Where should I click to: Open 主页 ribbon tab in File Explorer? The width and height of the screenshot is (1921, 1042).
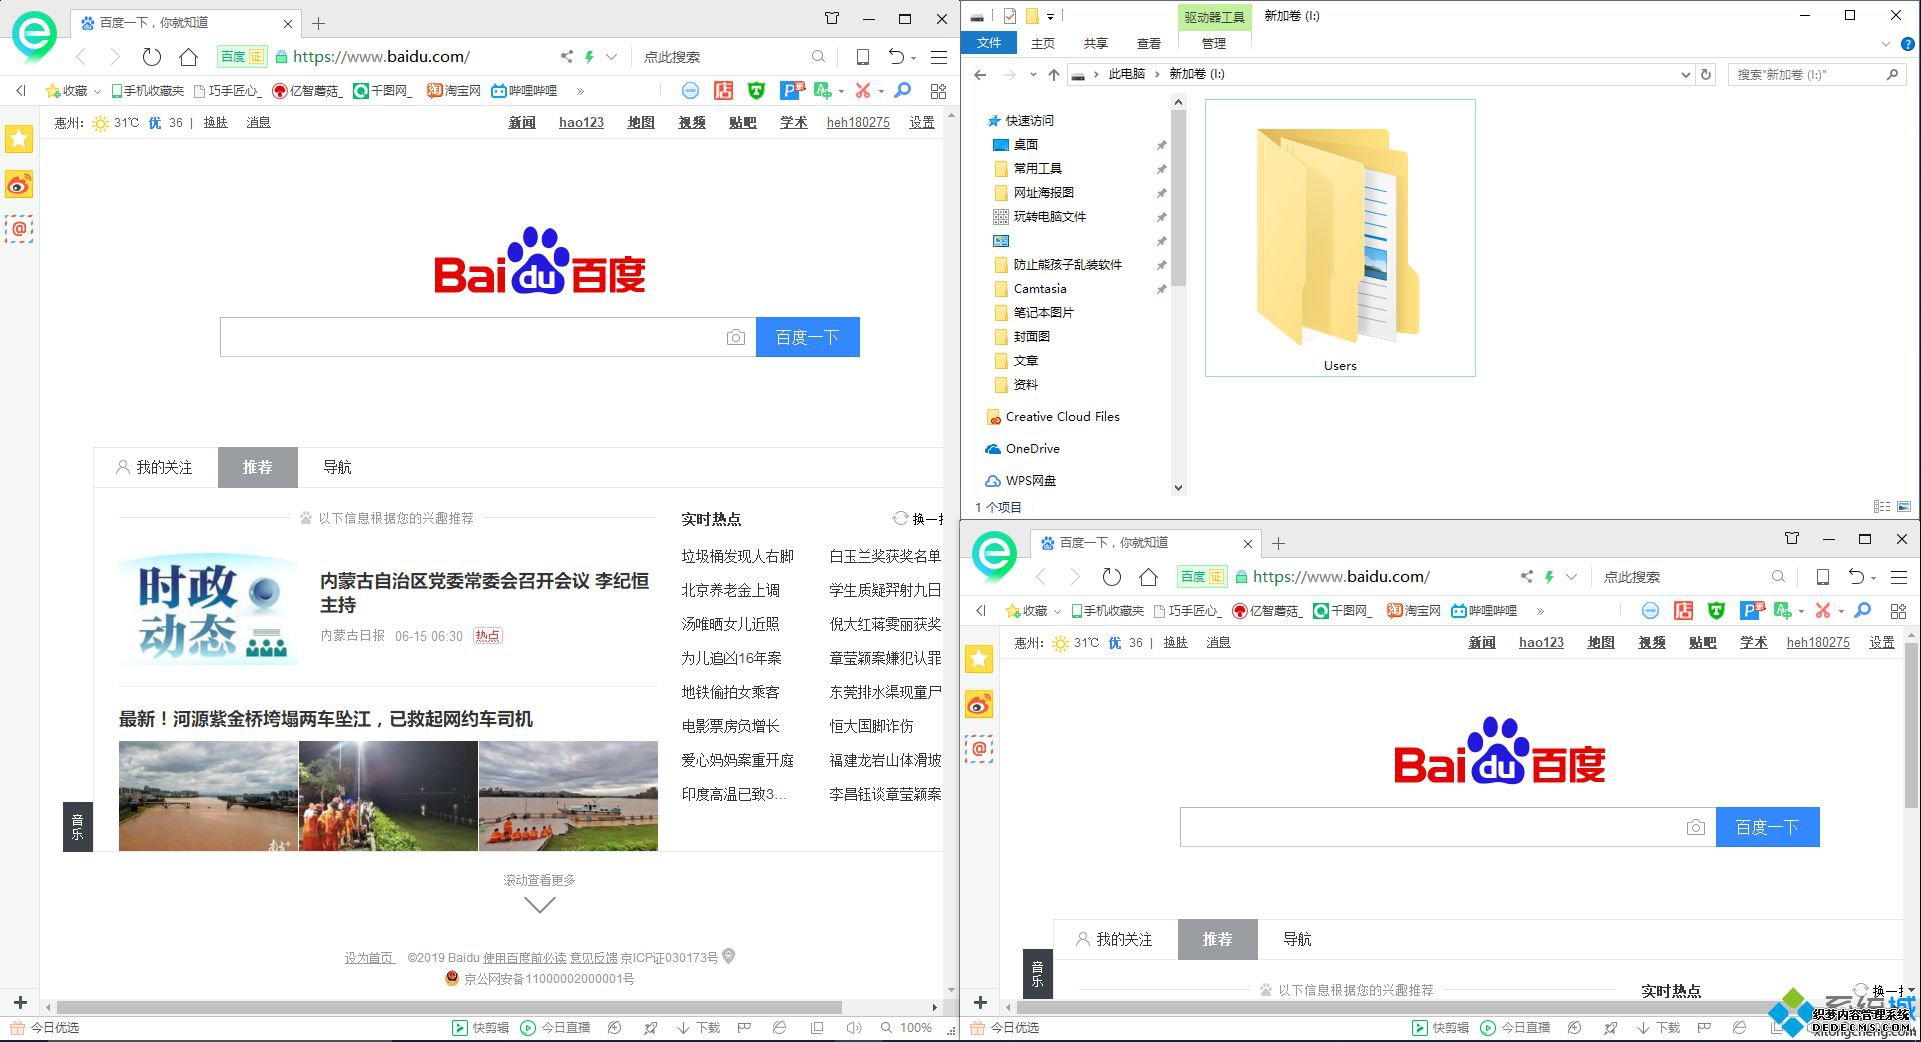coord(1043,43)
